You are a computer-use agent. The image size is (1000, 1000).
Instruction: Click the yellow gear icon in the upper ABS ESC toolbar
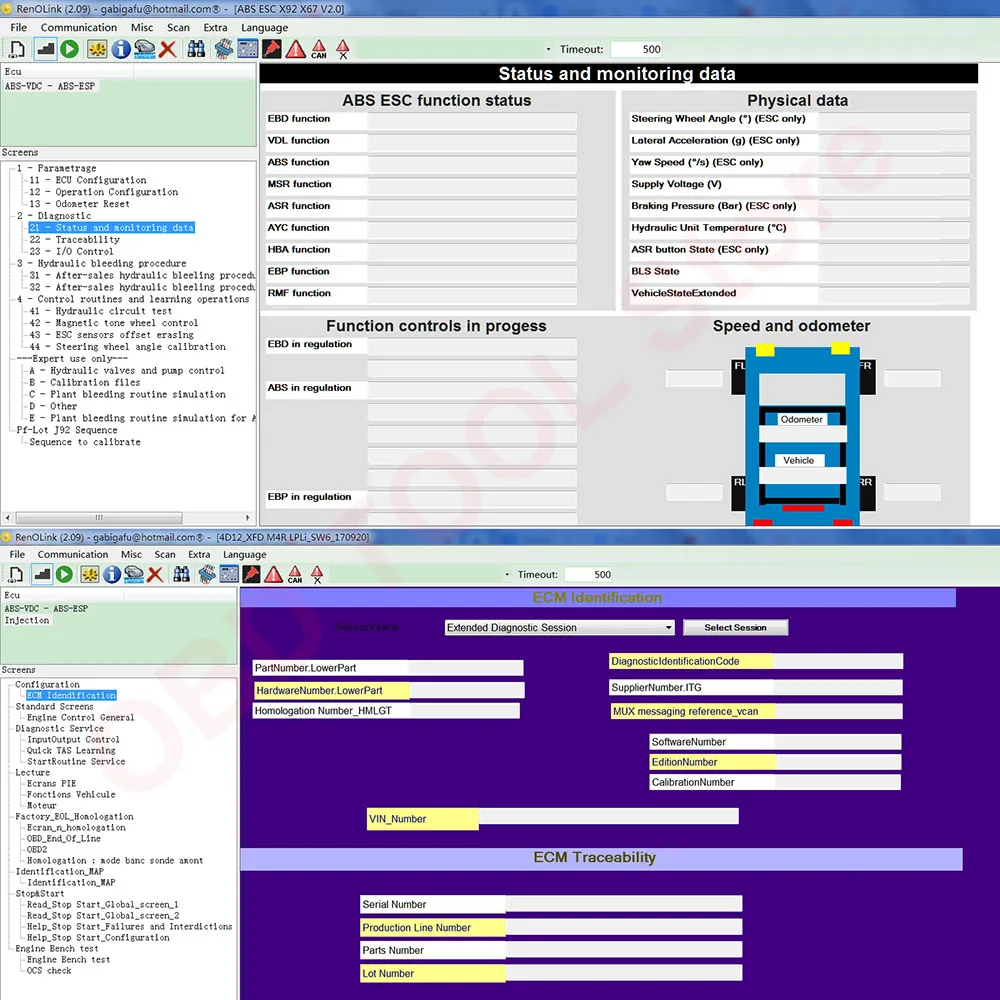(97, 49)
